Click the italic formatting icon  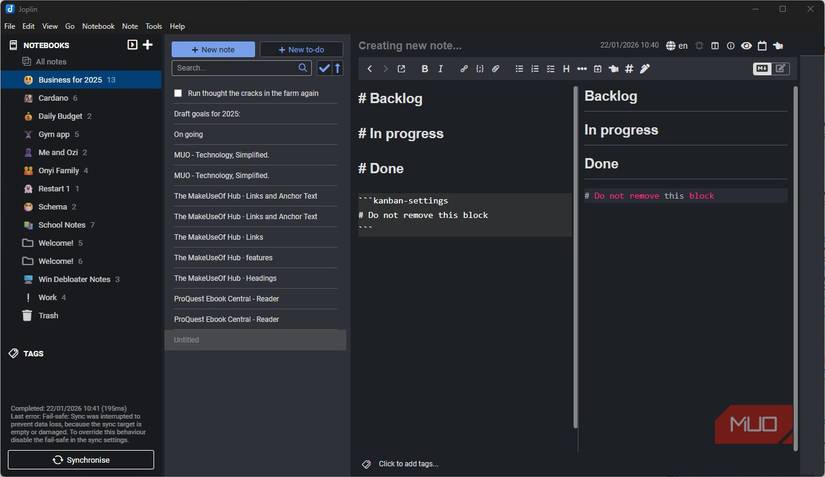[x=441, y=69]
